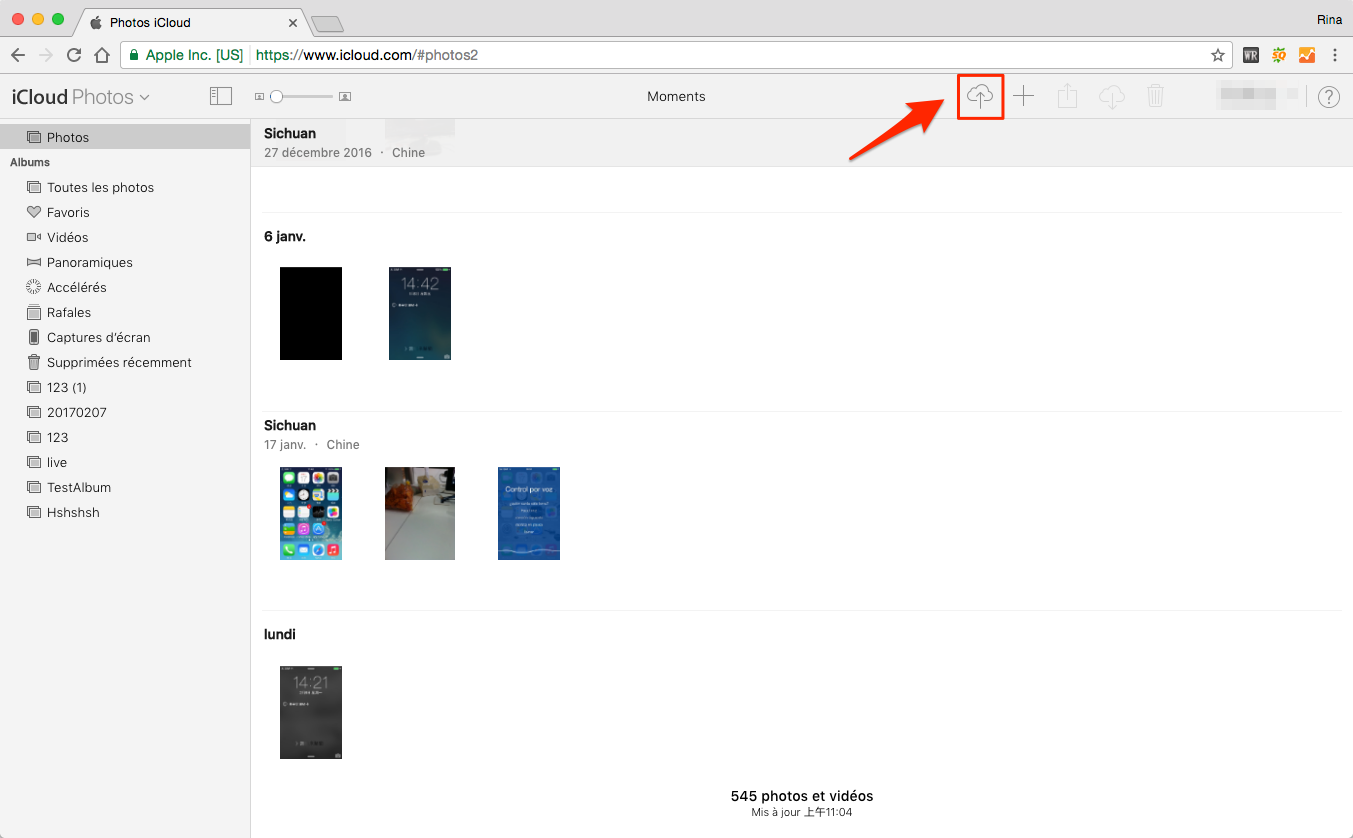Click the small thumbnails zoom-out icon
The height and width of the screenshot is (838, 1353).
point(259,97)
